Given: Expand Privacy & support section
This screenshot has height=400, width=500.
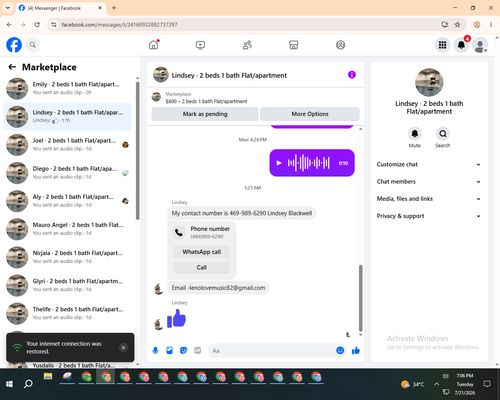Looking at the screenshot, I should click(429, 216).
